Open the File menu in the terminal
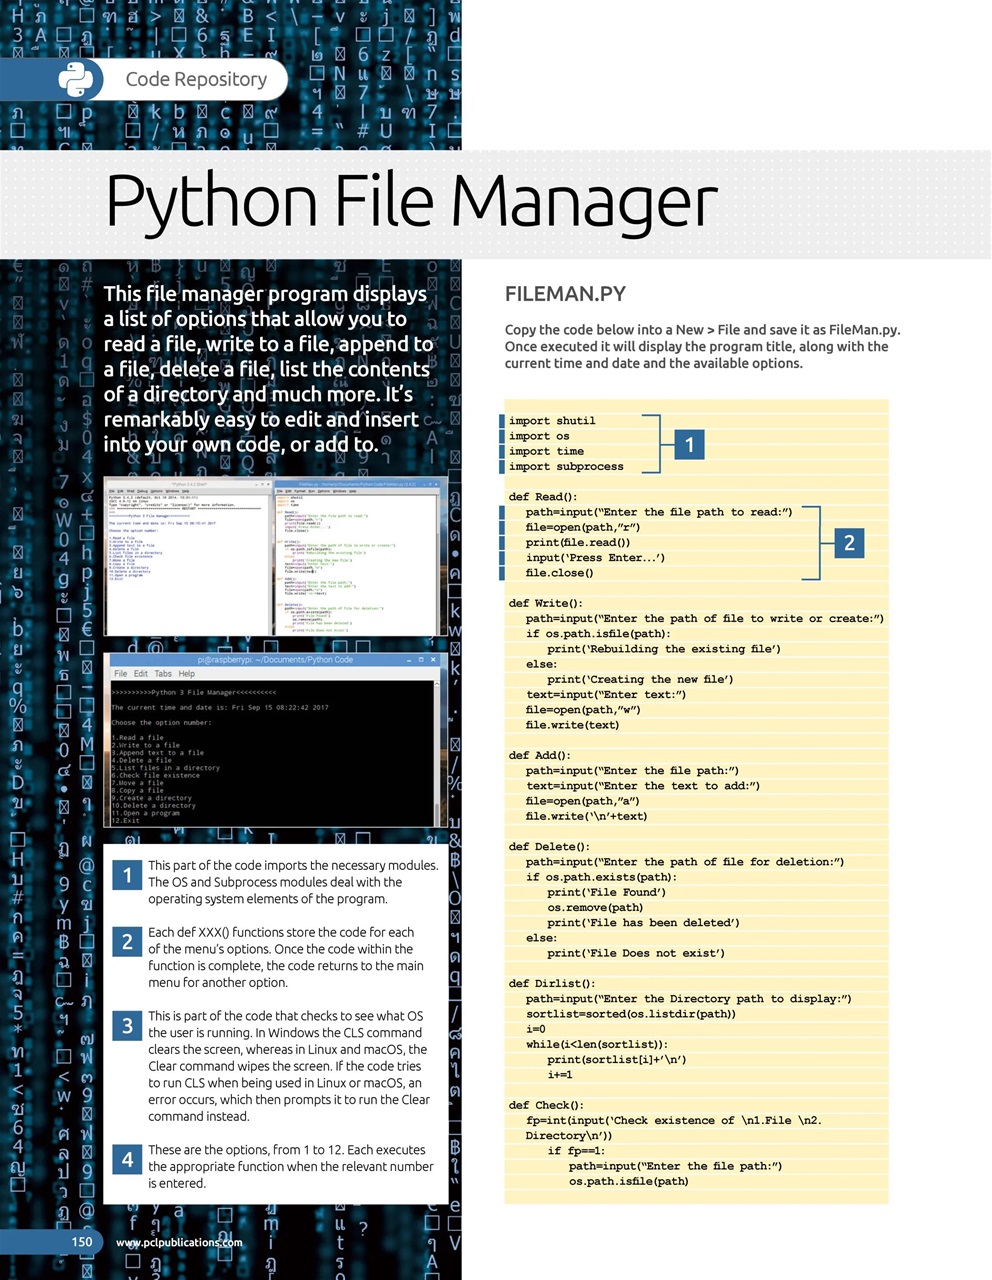This screenshot has width=992, height=1280. pyautogui.click(x=121, y=674)
